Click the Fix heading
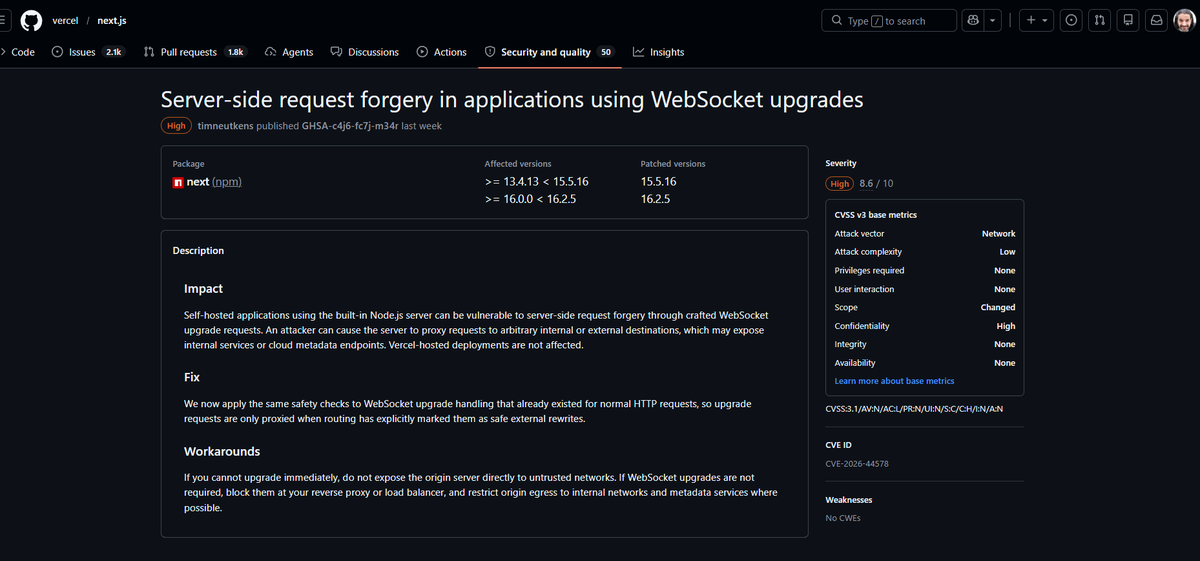This screenshot has height=561, width=1200. (x=192, y=377)
